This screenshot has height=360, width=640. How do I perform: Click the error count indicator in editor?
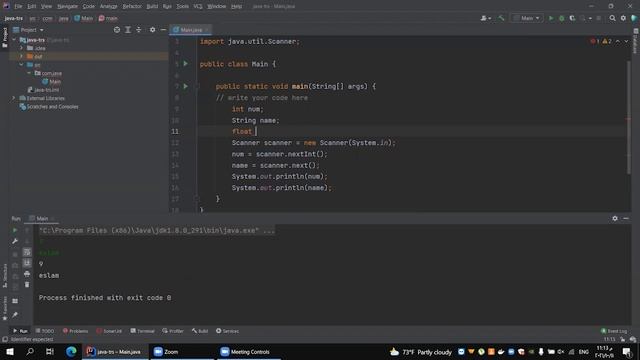(595, 41)
